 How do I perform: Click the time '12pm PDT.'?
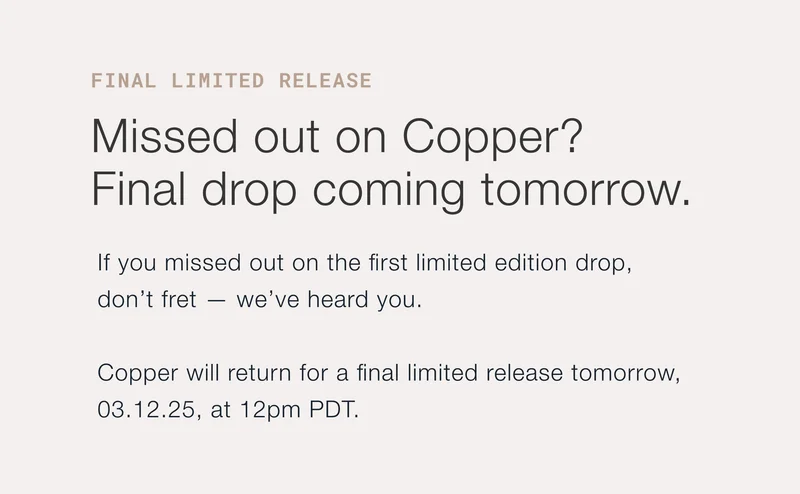[298, 410]
